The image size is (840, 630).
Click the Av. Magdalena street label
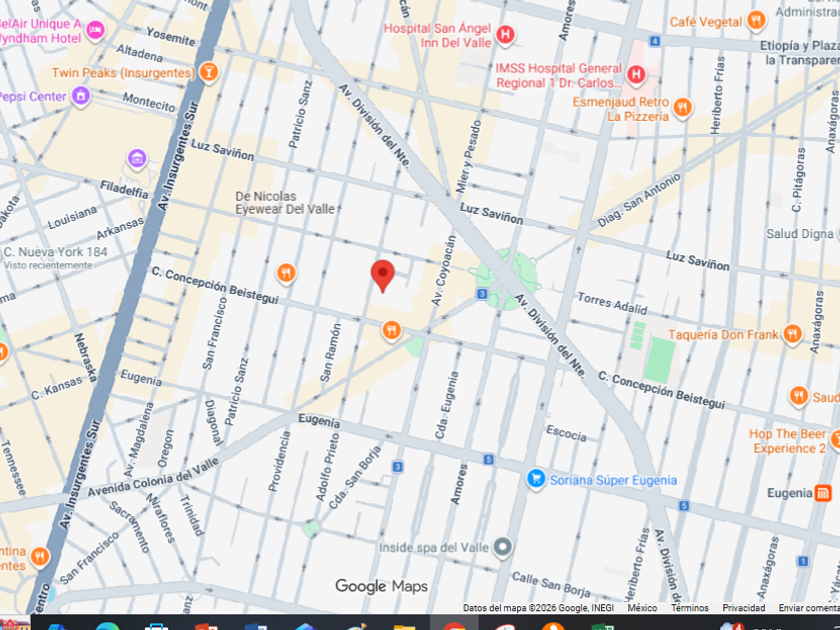(138, 439)
